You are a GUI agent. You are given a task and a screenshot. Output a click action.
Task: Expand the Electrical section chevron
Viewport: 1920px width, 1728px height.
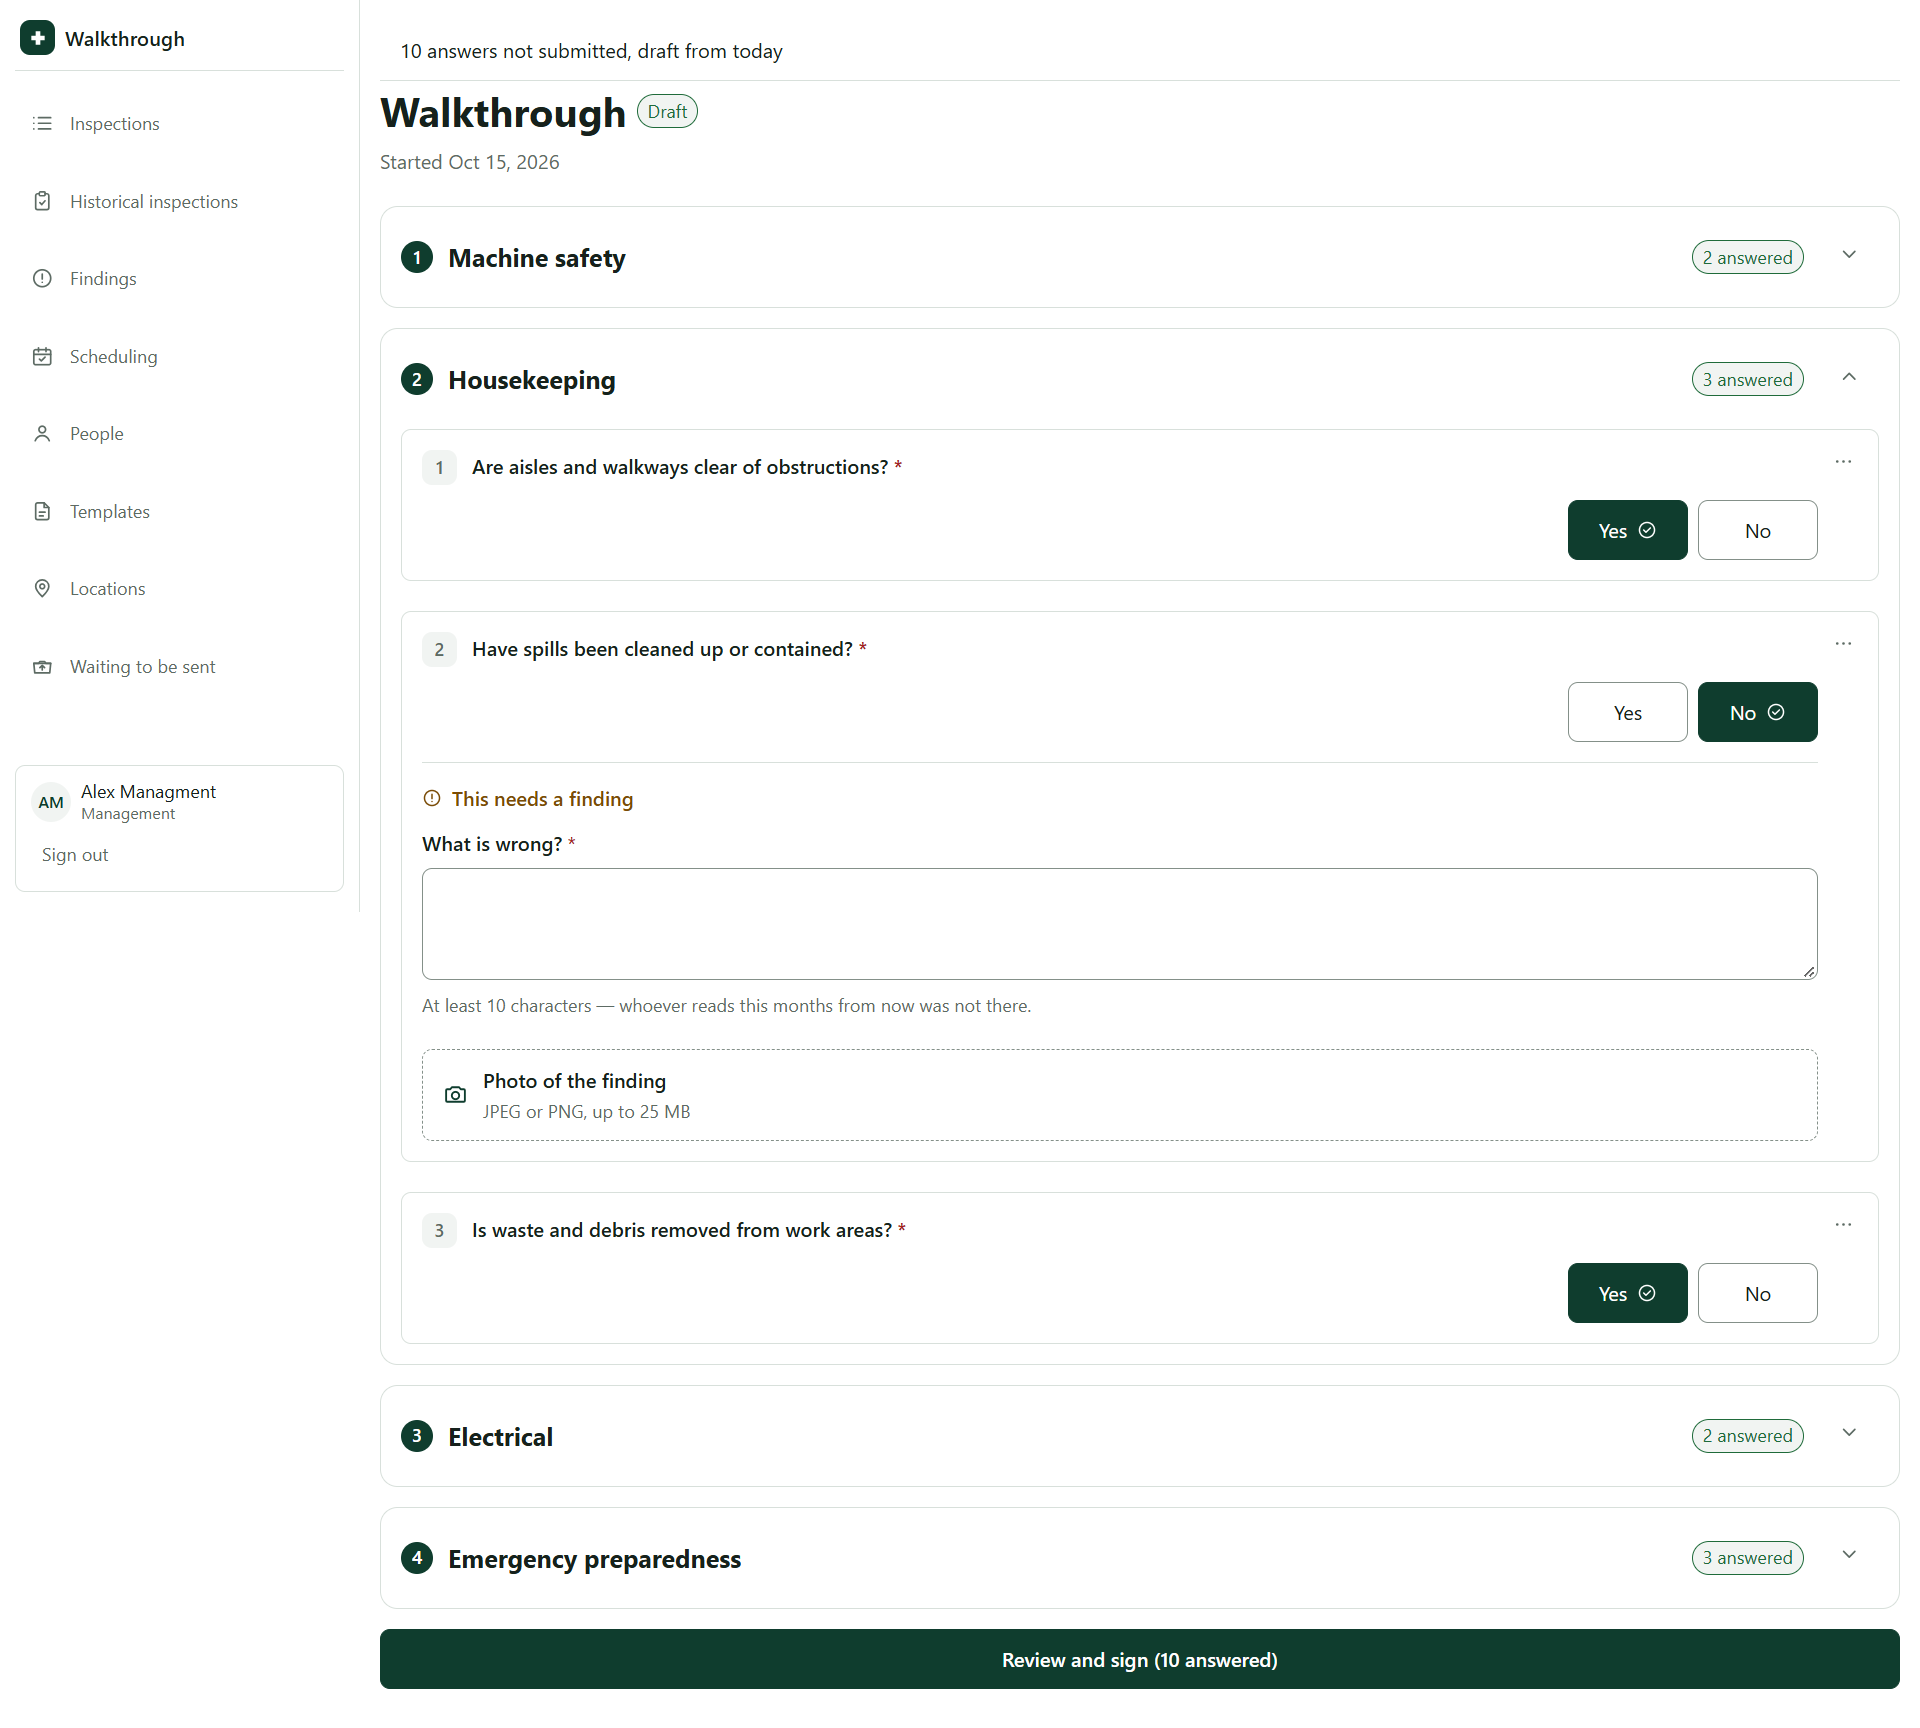[1849, 1433]
